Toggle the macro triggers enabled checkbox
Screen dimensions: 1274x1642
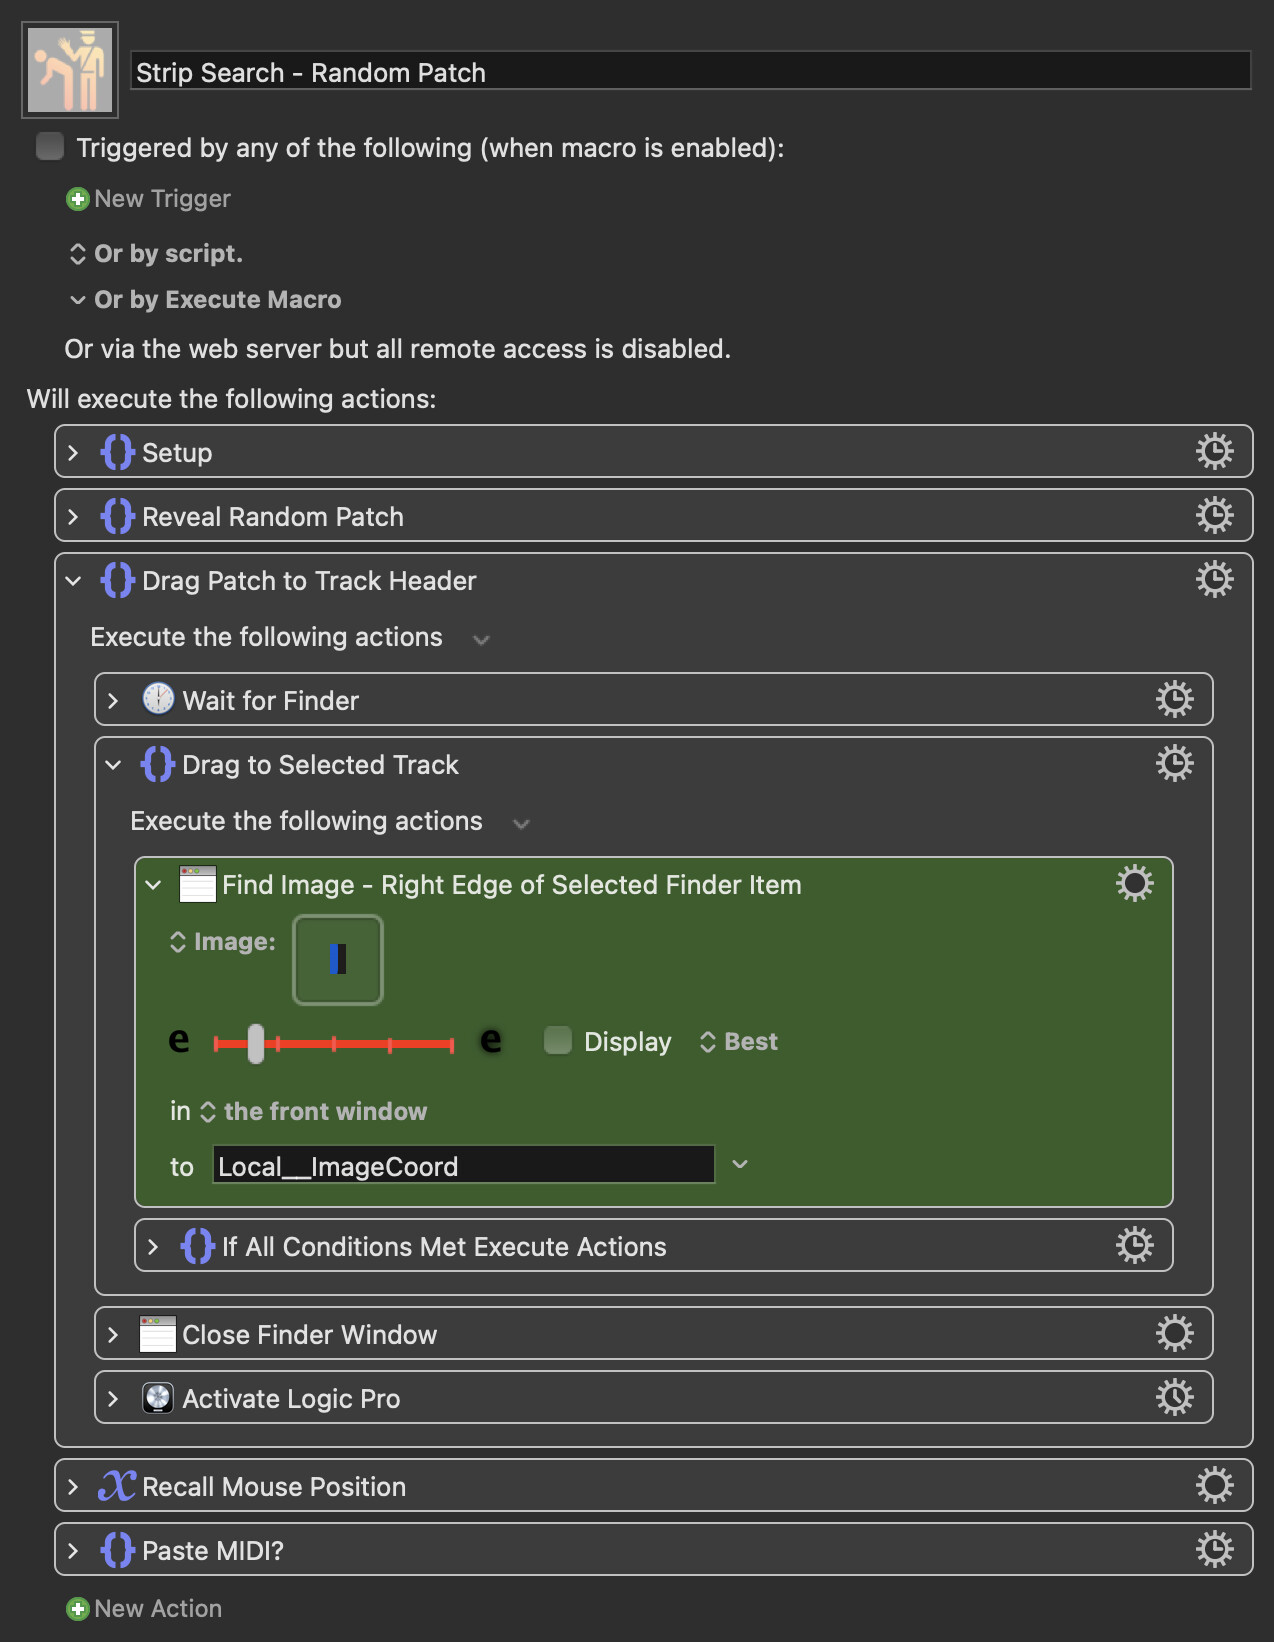click(50, 147)
